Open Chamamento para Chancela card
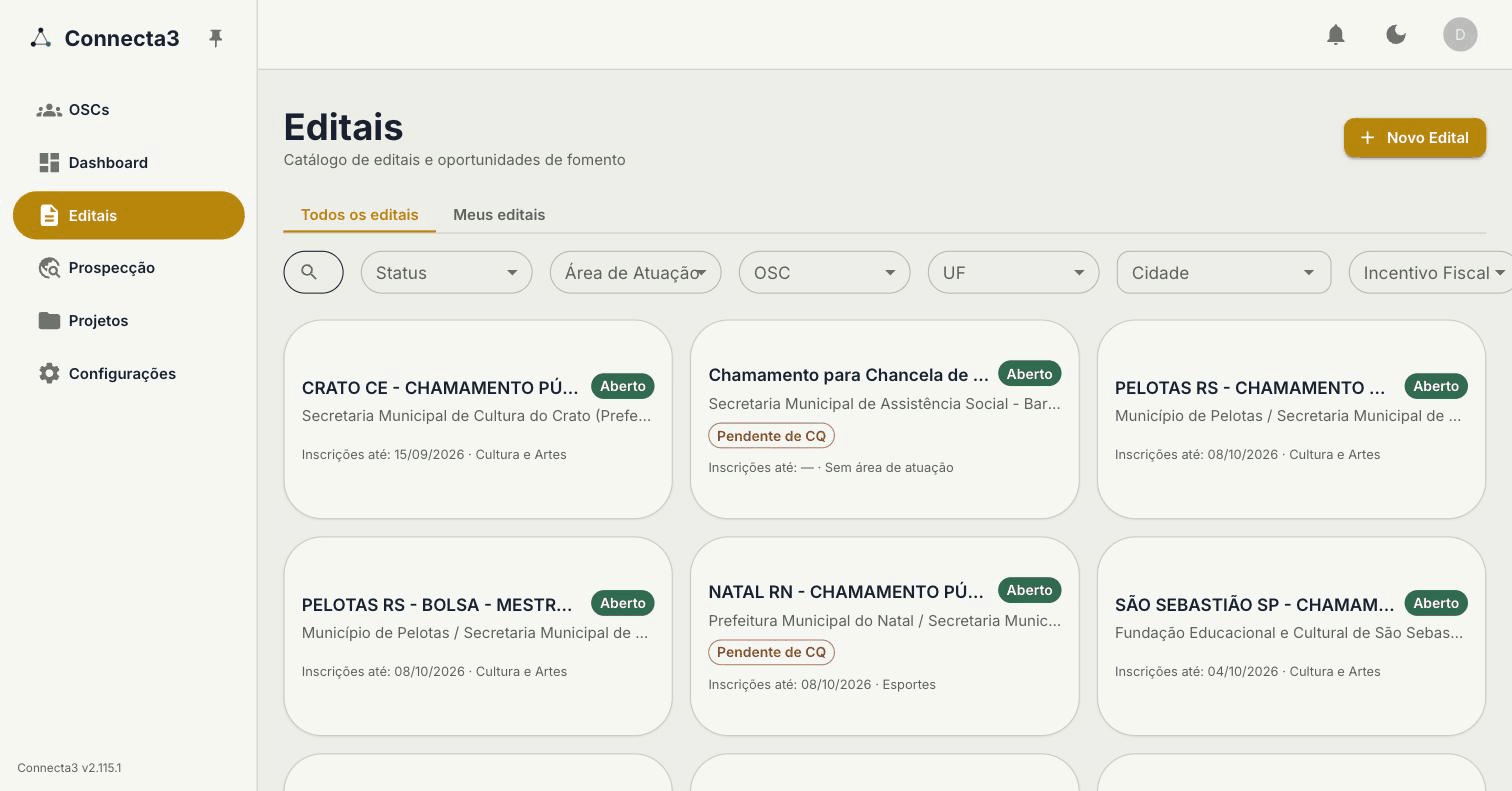 point(885,419)
